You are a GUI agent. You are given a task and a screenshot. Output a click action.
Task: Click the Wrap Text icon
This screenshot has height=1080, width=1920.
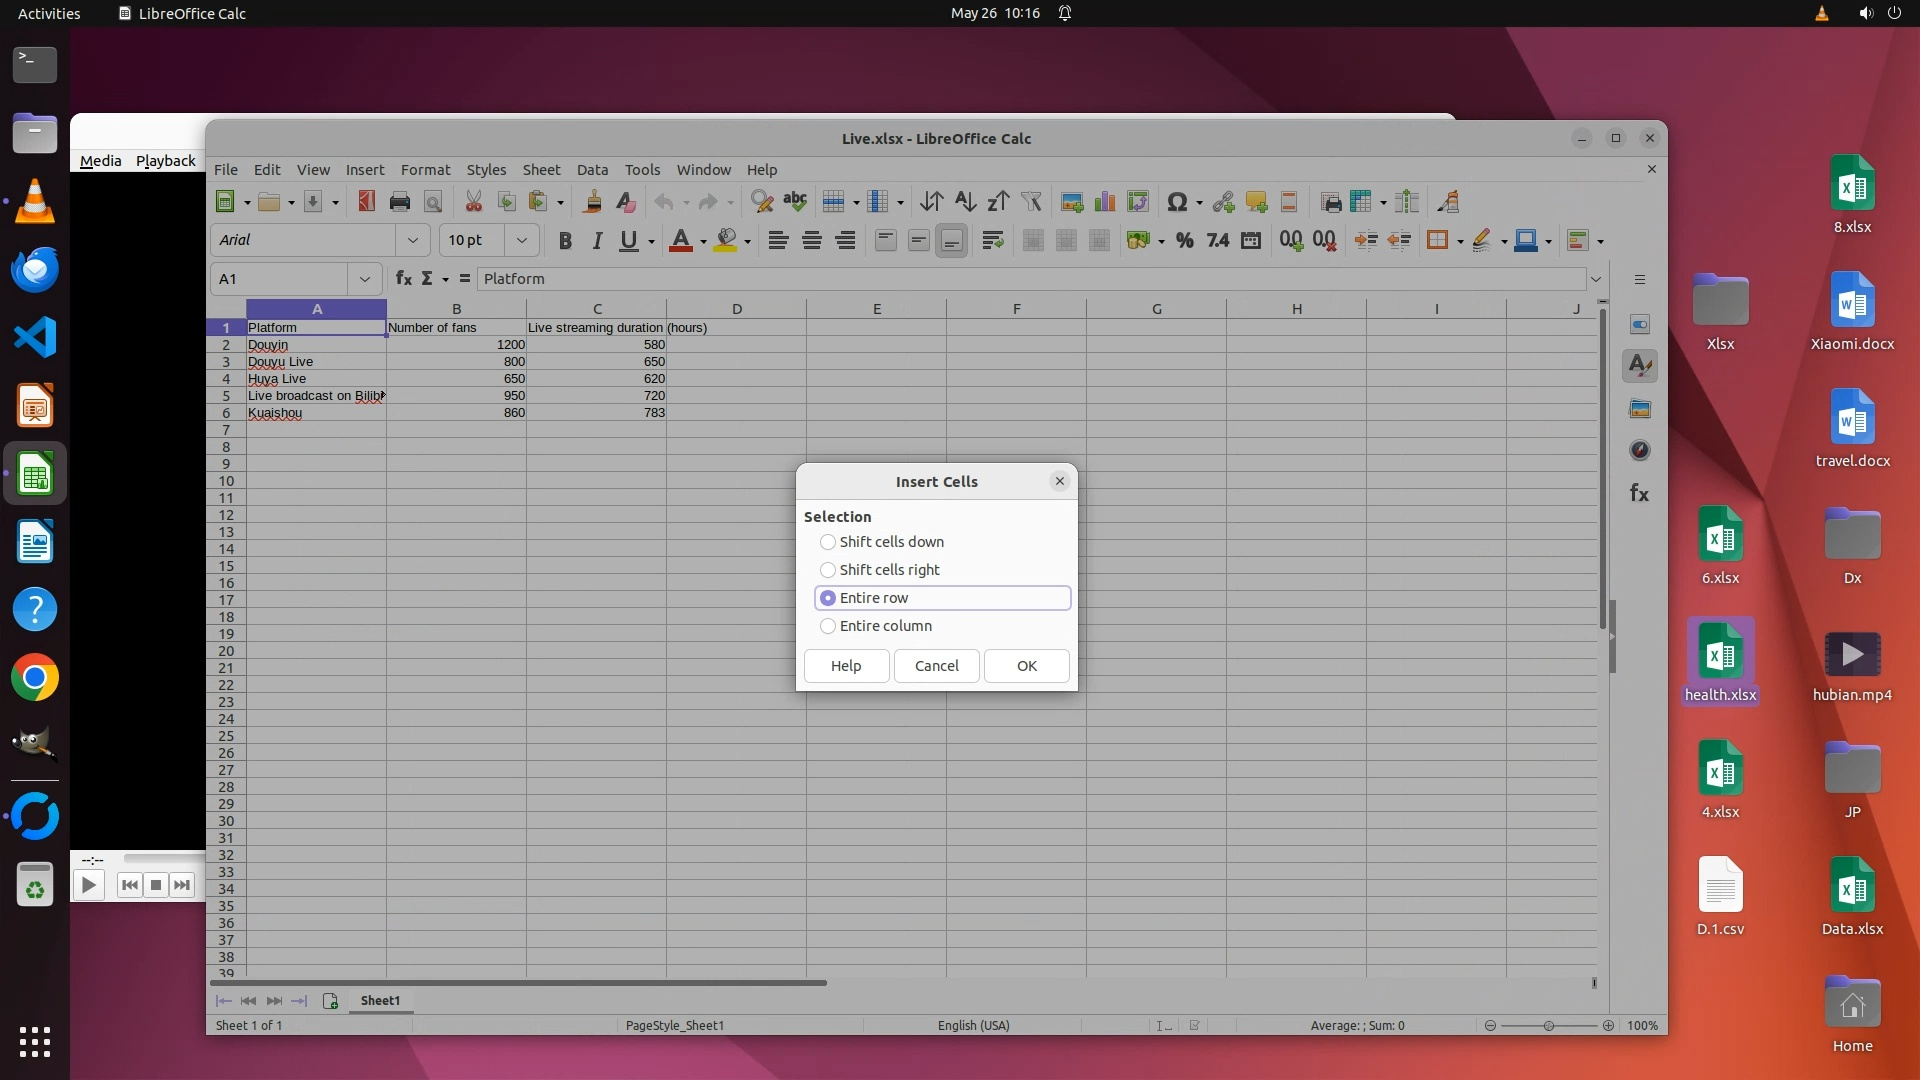[992, 240]
